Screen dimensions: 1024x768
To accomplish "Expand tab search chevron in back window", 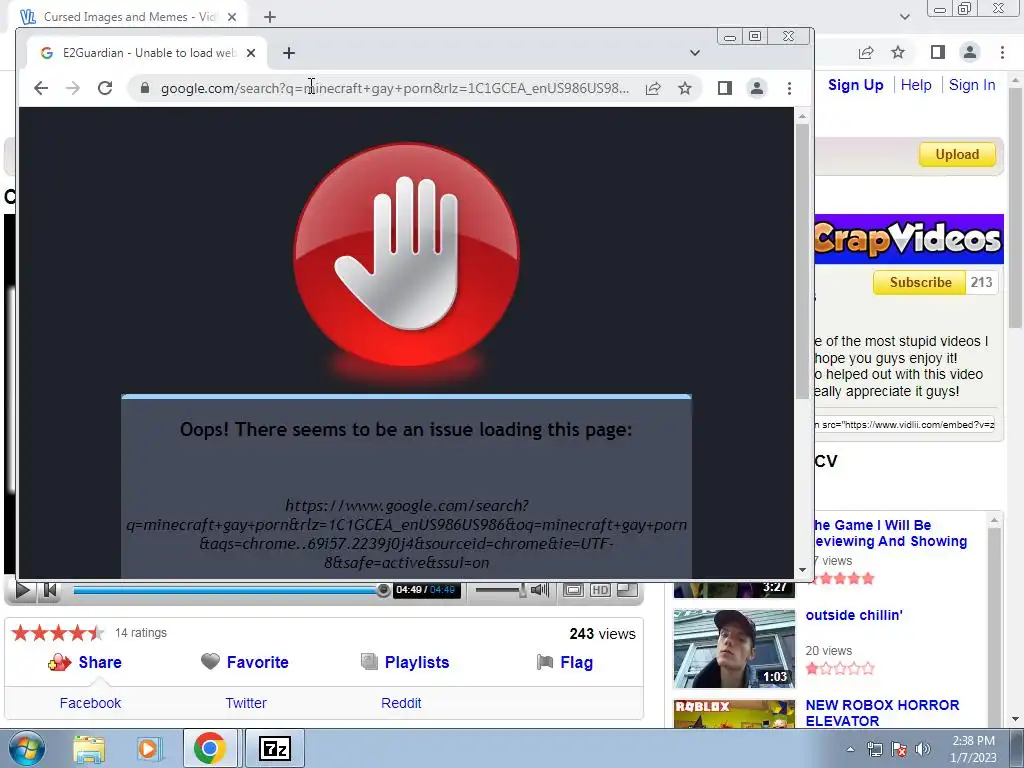I will pyautogui.click(x=904, y=17).
